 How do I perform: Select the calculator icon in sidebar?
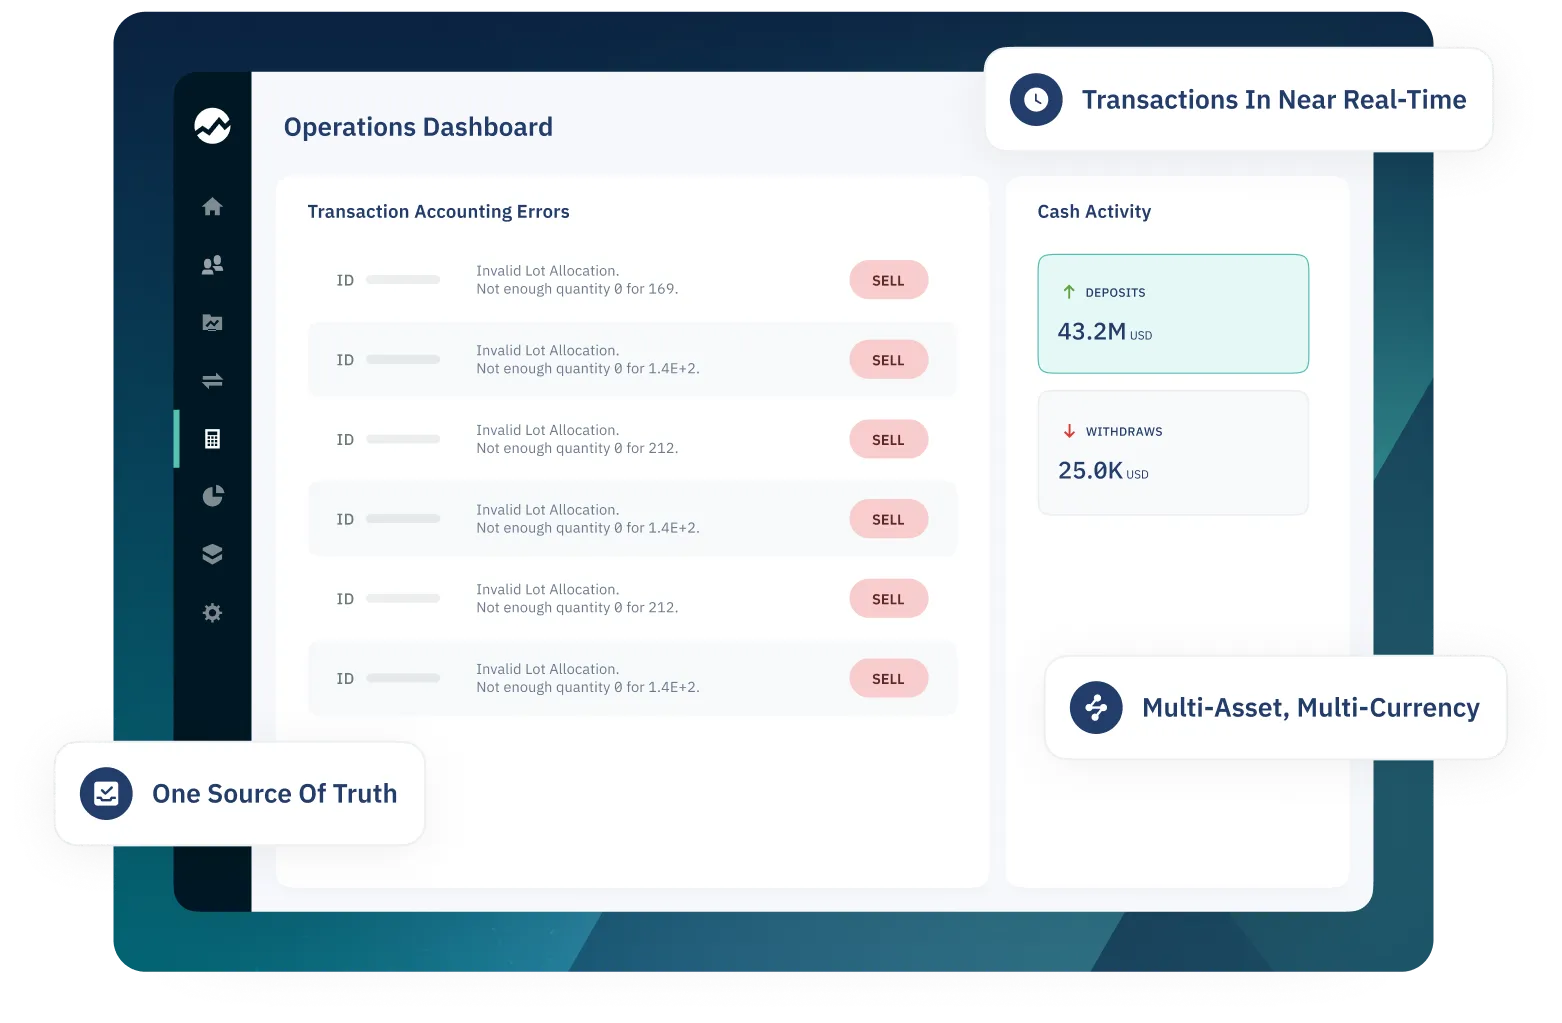click(x=212, y=439)
